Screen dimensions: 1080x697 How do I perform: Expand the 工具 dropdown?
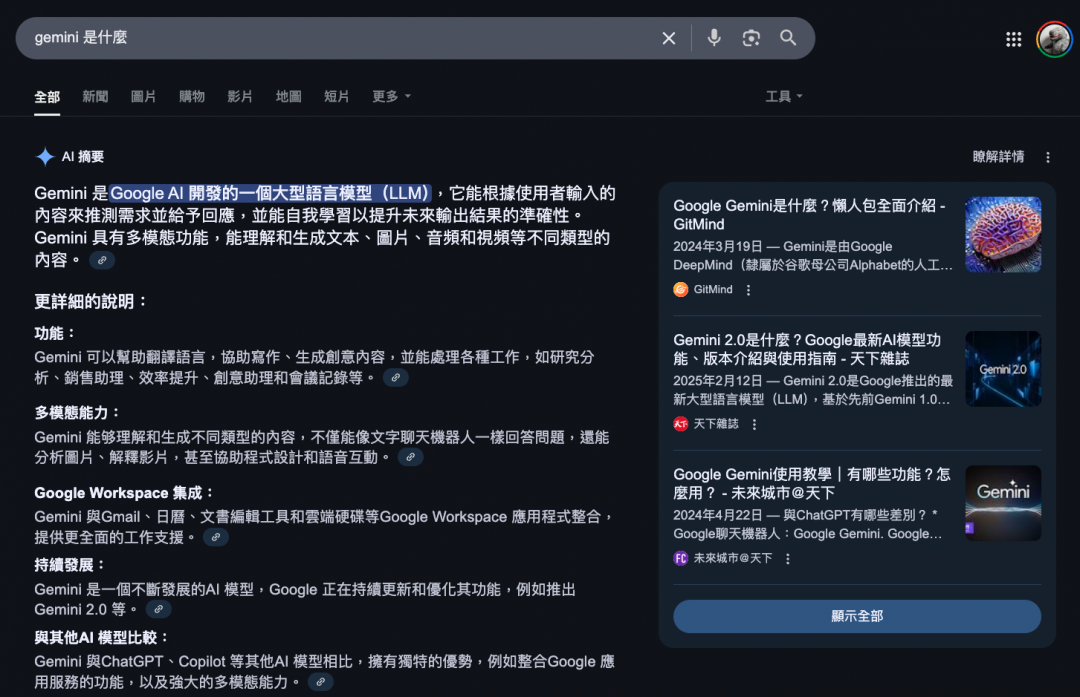point(783,96)
